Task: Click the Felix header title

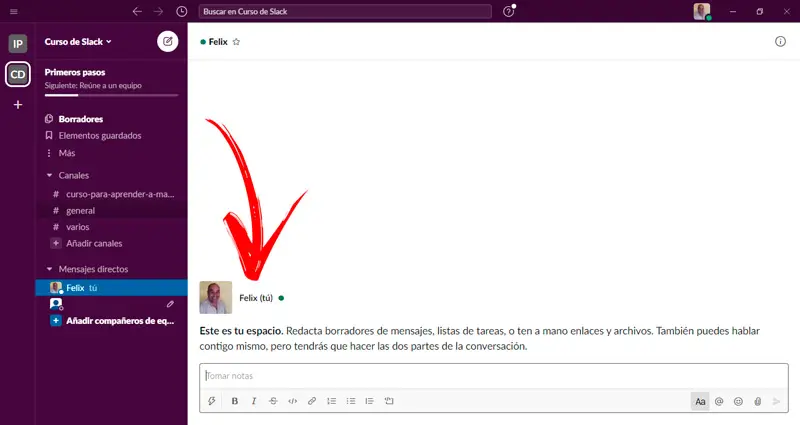Action: coord(218,42)
